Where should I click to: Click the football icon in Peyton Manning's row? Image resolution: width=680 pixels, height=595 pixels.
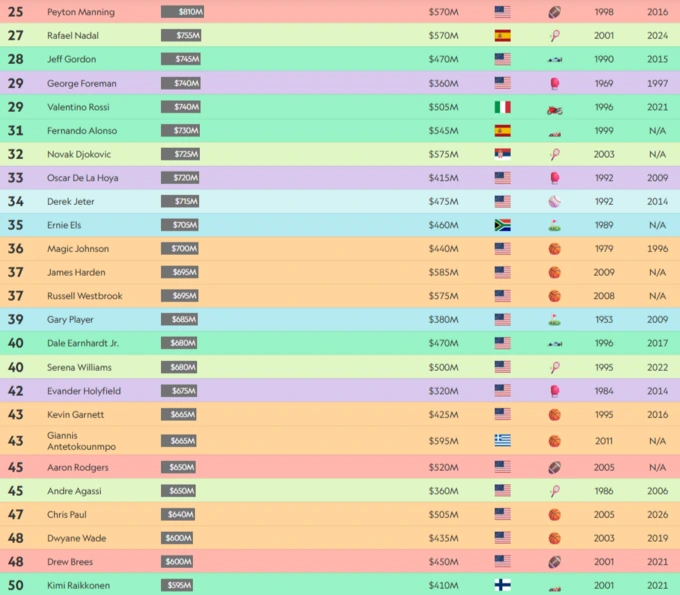[x=555, y=12]
